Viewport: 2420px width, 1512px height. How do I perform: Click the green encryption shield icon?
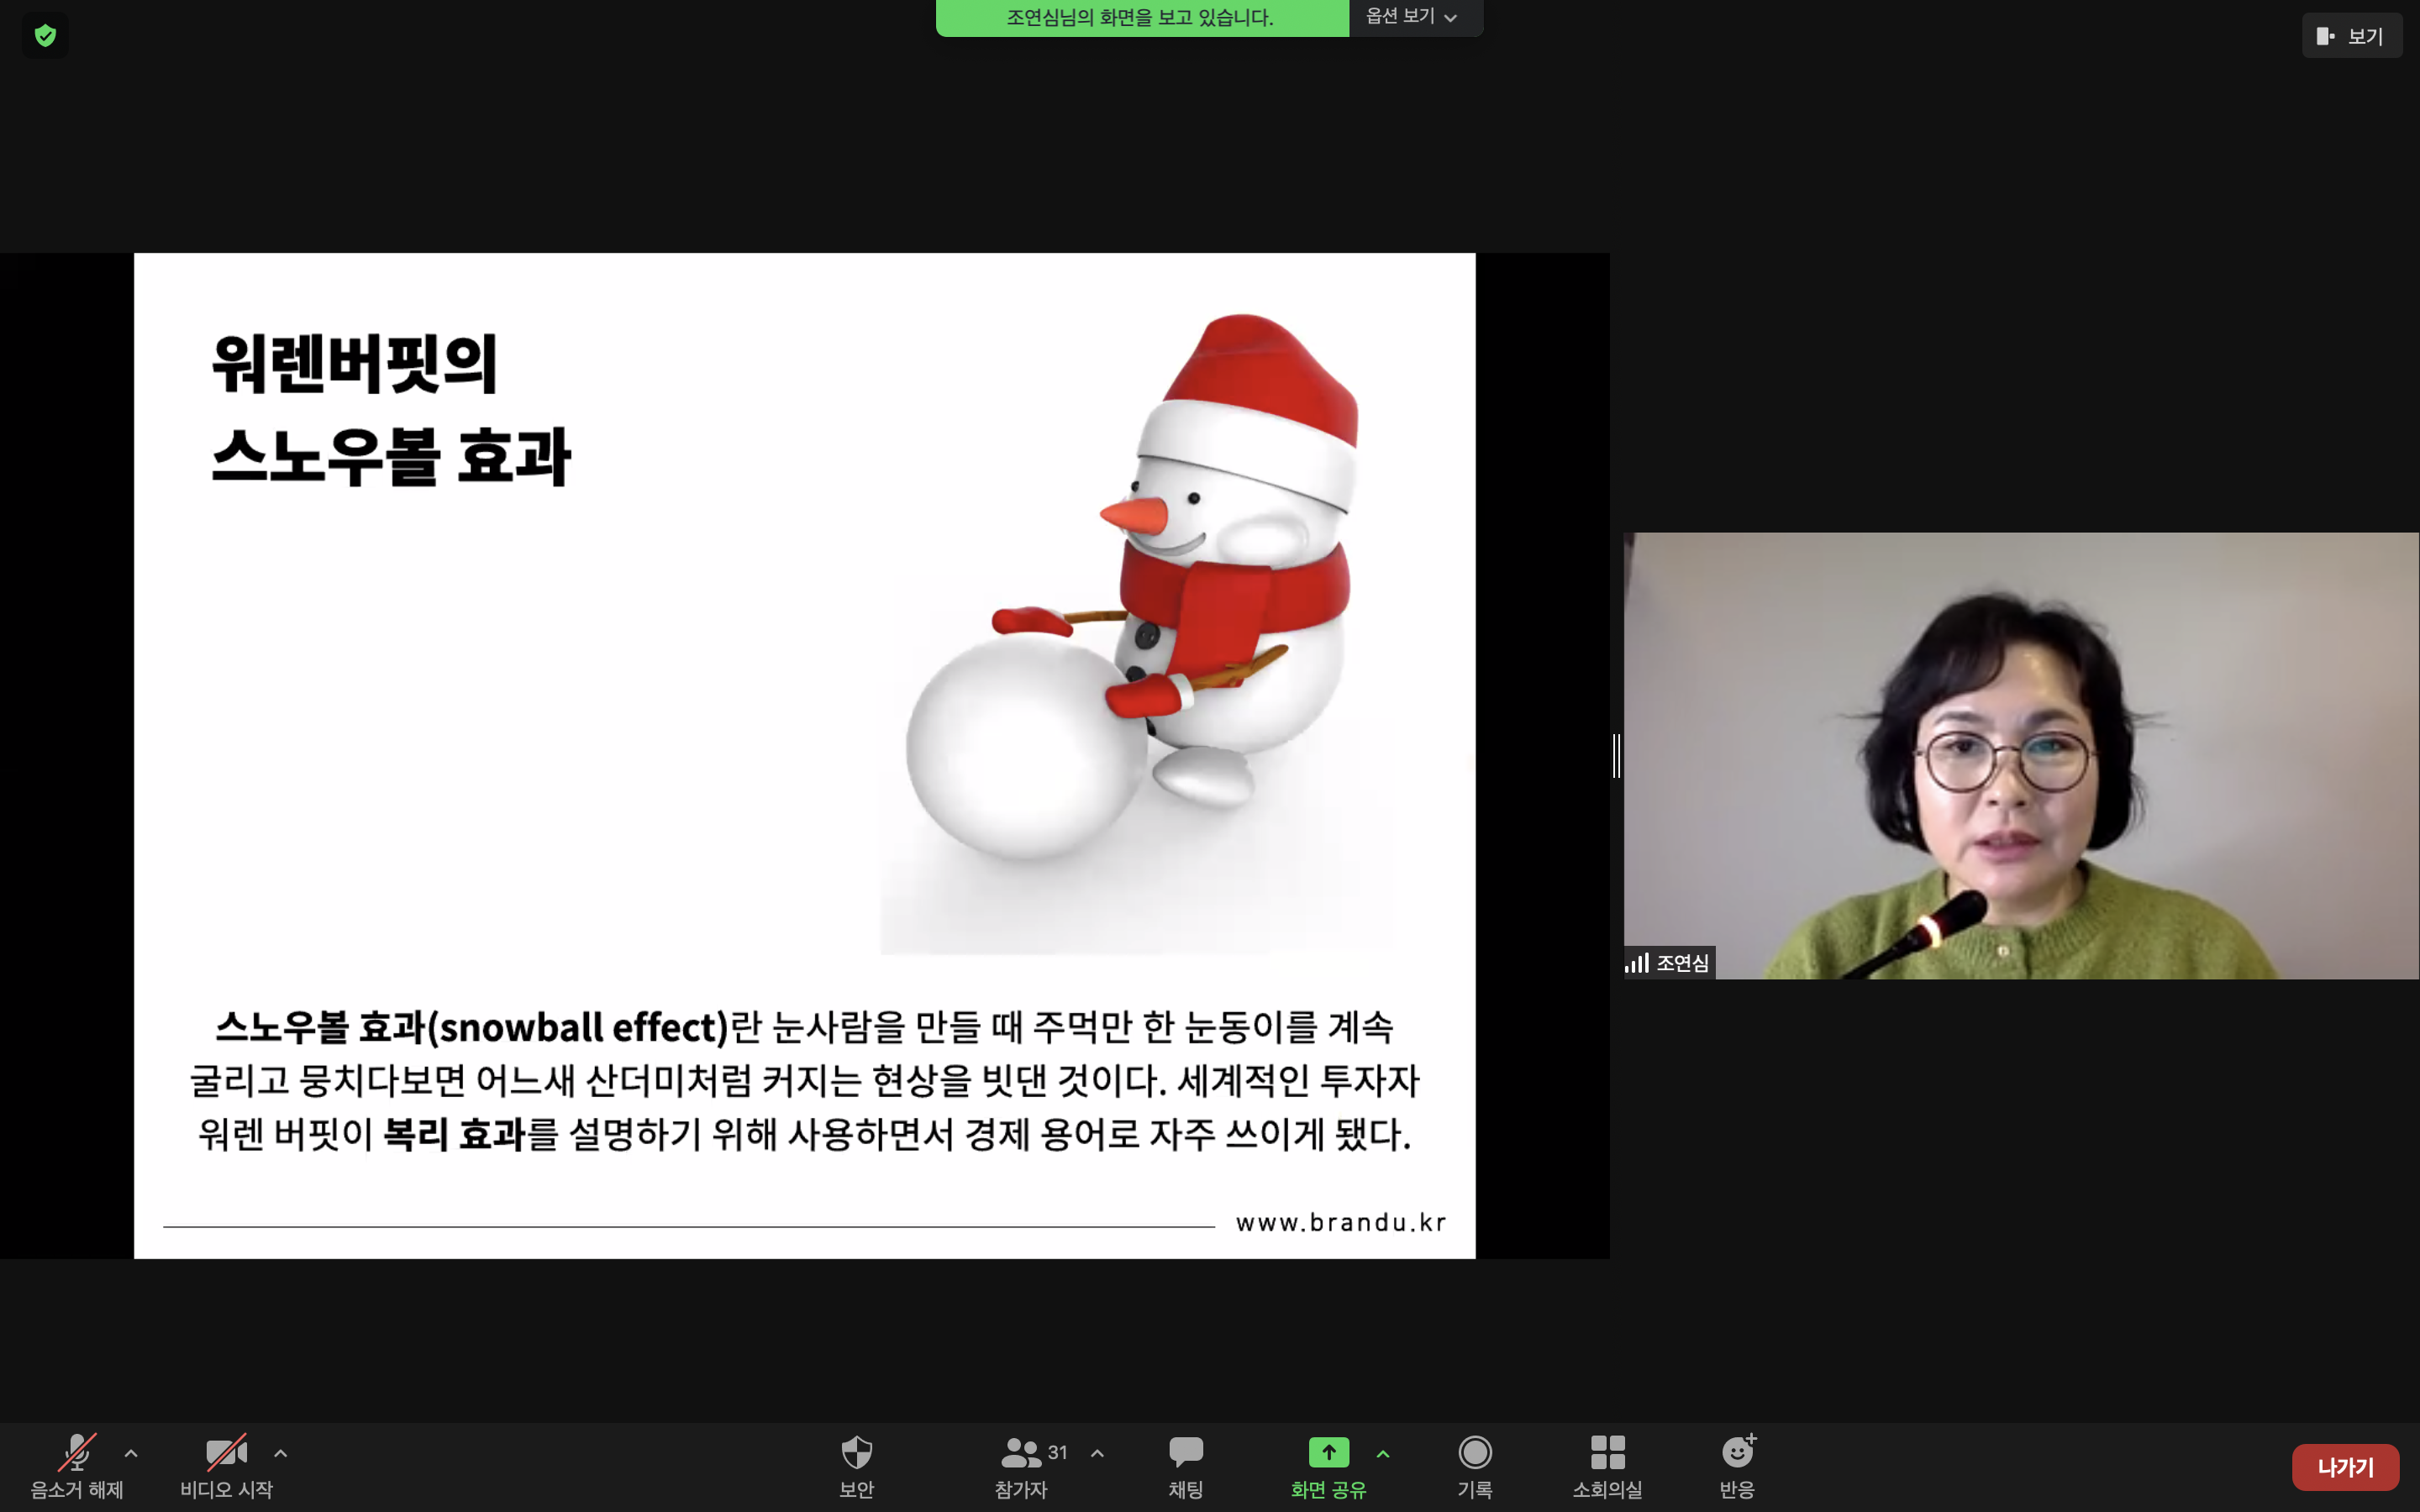[x=45, y=36]
